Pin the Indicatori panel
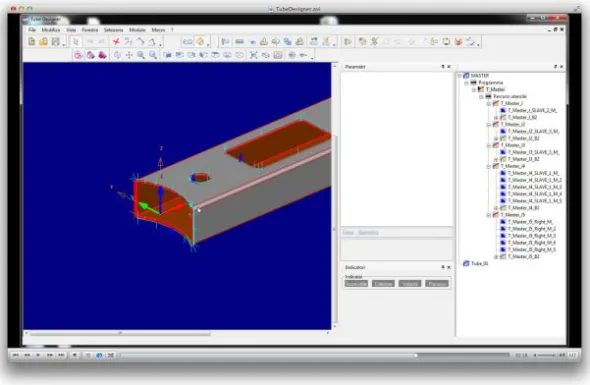590x385 pixels. coord(443,267)
